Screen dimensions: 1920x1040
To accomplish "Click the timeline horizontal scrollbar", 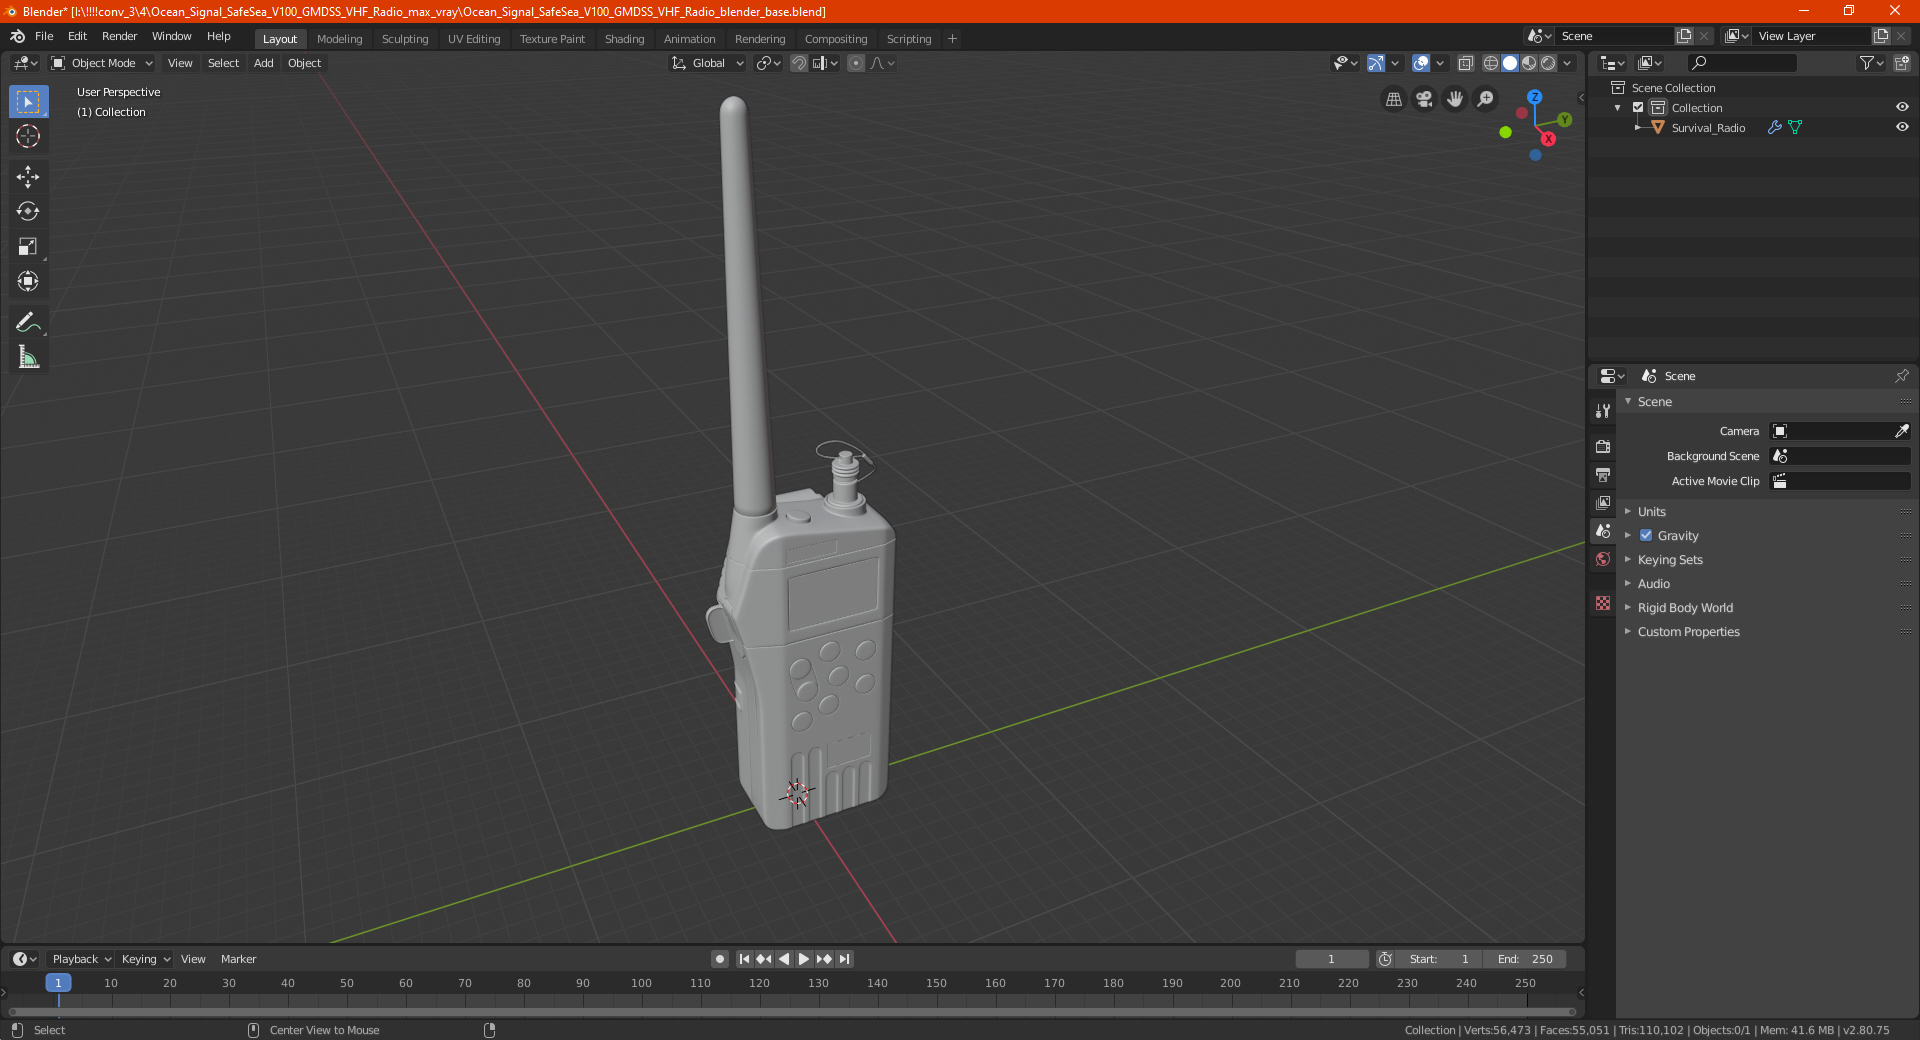I will [792, 1012].
